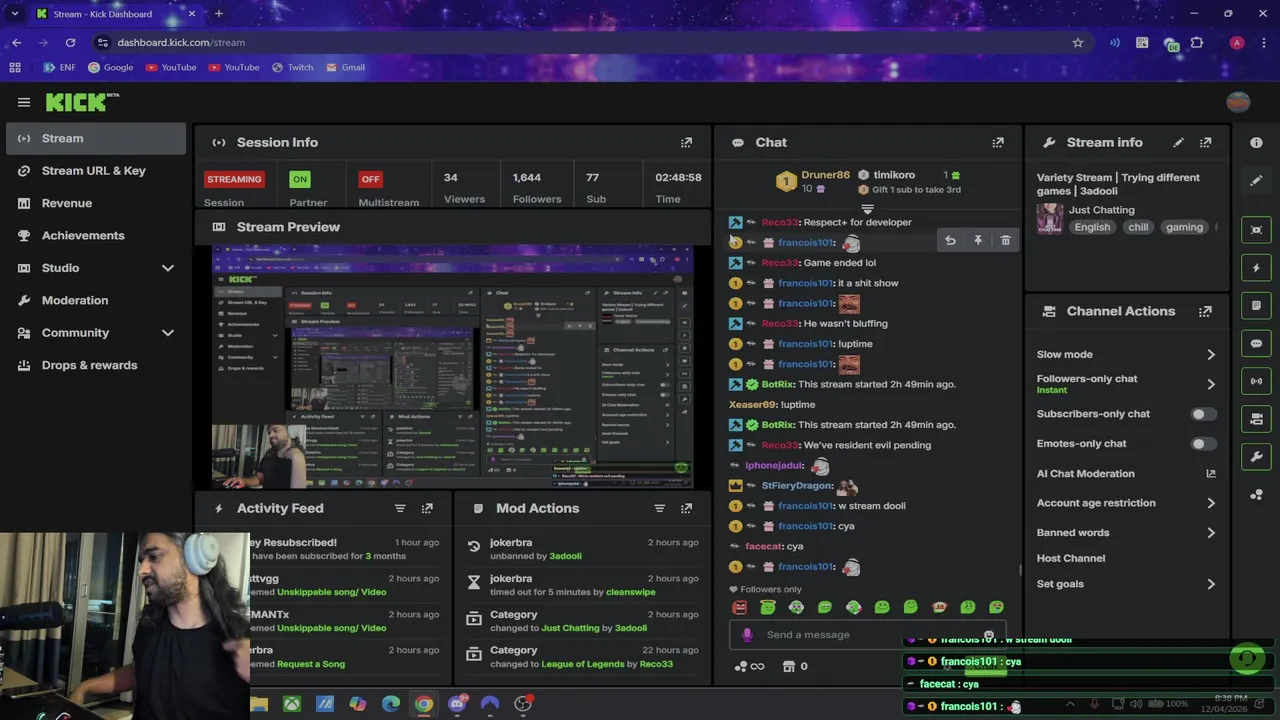
Task: Click the mod actions note icon in right rail
Action: click(1256, 306)
